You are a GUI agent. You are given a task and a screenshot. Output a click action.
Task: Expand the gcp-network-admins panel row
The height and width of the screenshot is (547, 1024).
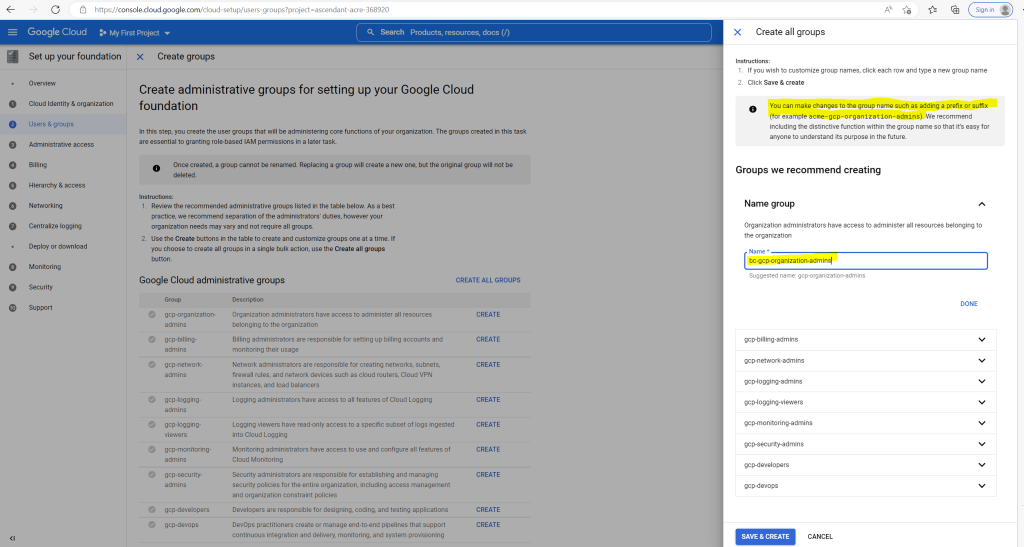865,360
